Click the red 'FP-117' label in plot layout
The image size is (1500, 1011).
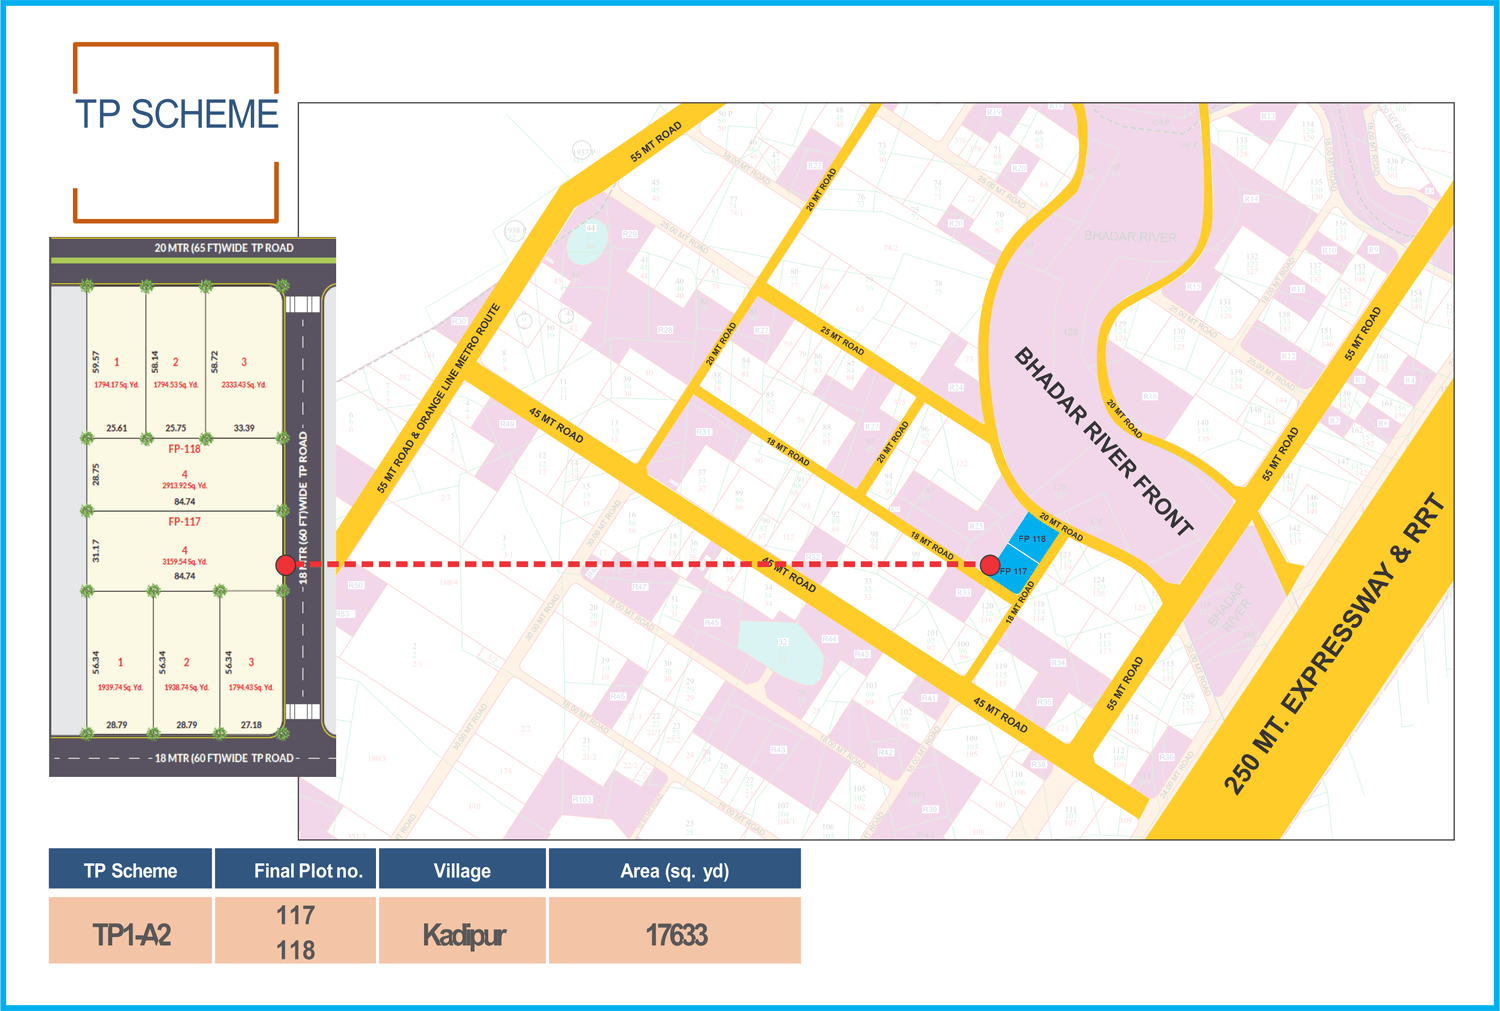pyautogui.click(x=184, y=522)
